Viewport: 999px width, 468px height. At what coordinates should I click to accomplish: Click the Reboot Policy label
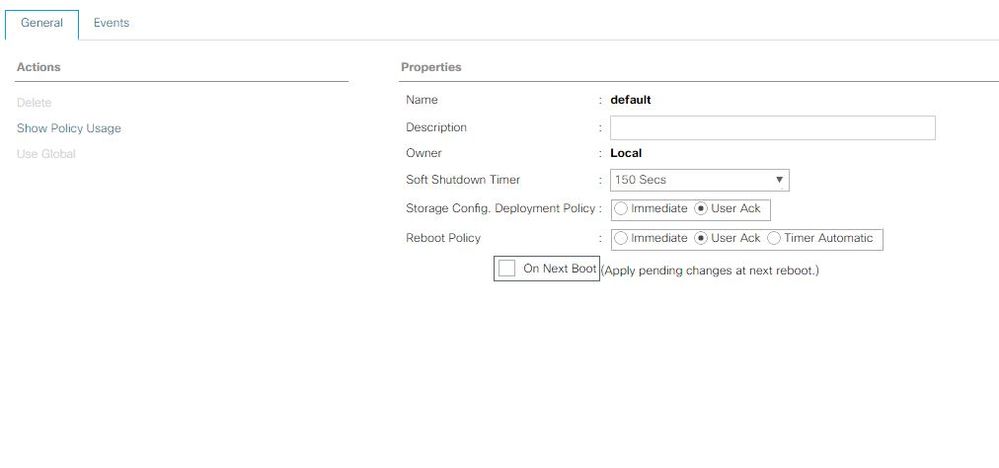(x=443, y=238)
